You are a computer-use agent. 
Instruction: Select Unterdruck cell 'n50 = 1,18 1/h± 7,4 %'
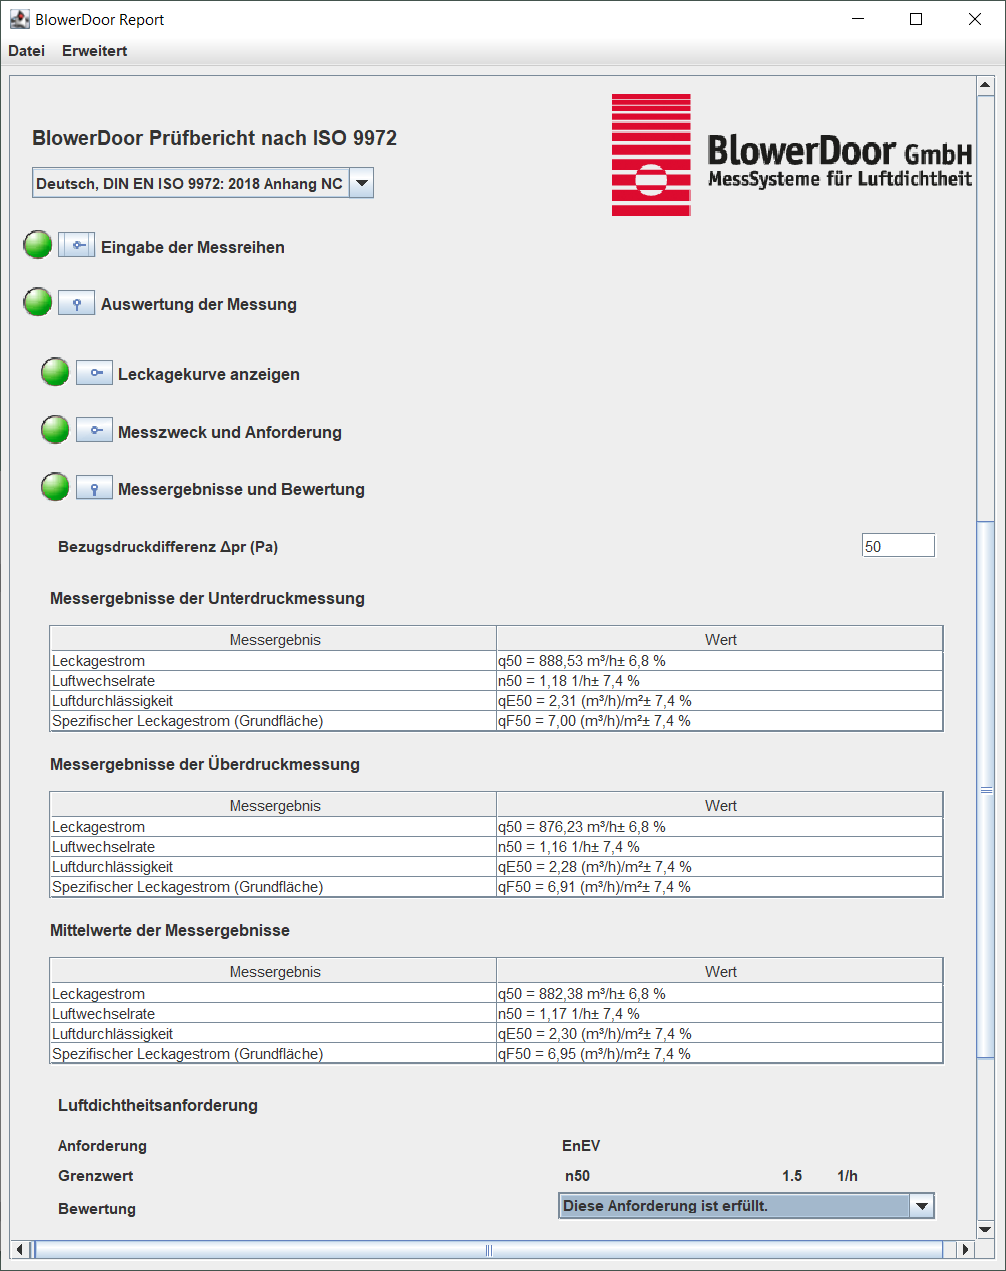pyautogui.click(x=719, y=681)
